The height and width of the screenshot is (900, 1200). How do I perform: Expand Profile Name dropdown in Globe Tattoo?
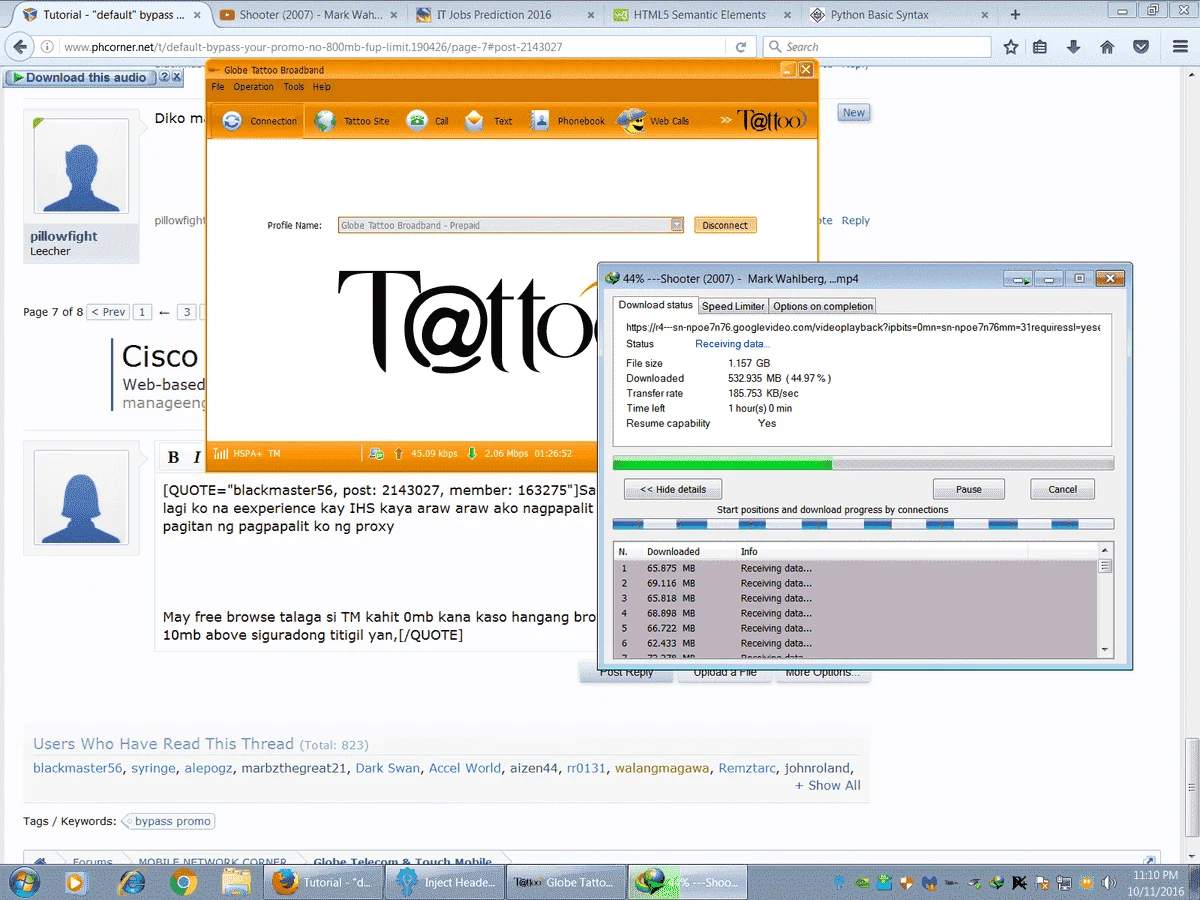tap(677, 225)
